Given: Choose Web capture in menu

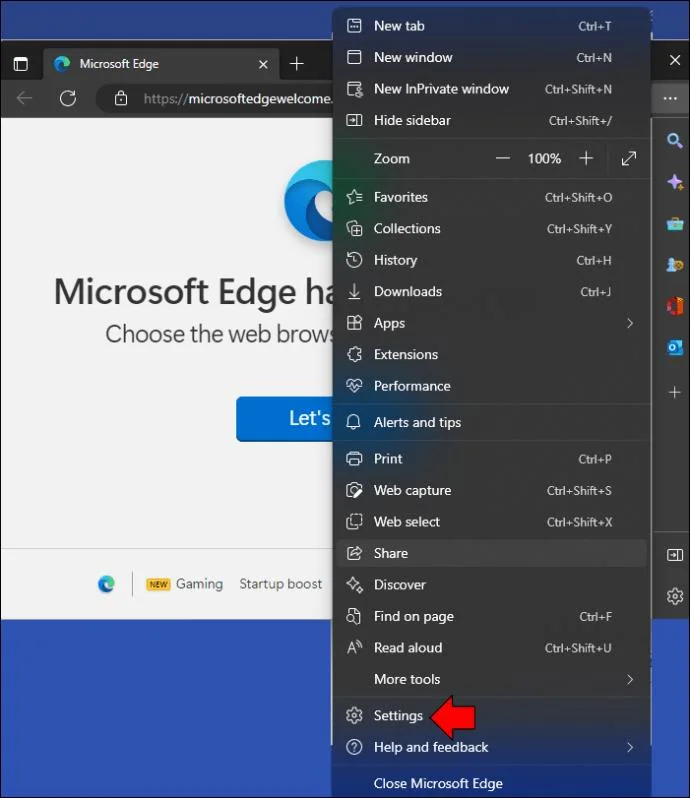Looking at the screenshot, I should (492, 491).
